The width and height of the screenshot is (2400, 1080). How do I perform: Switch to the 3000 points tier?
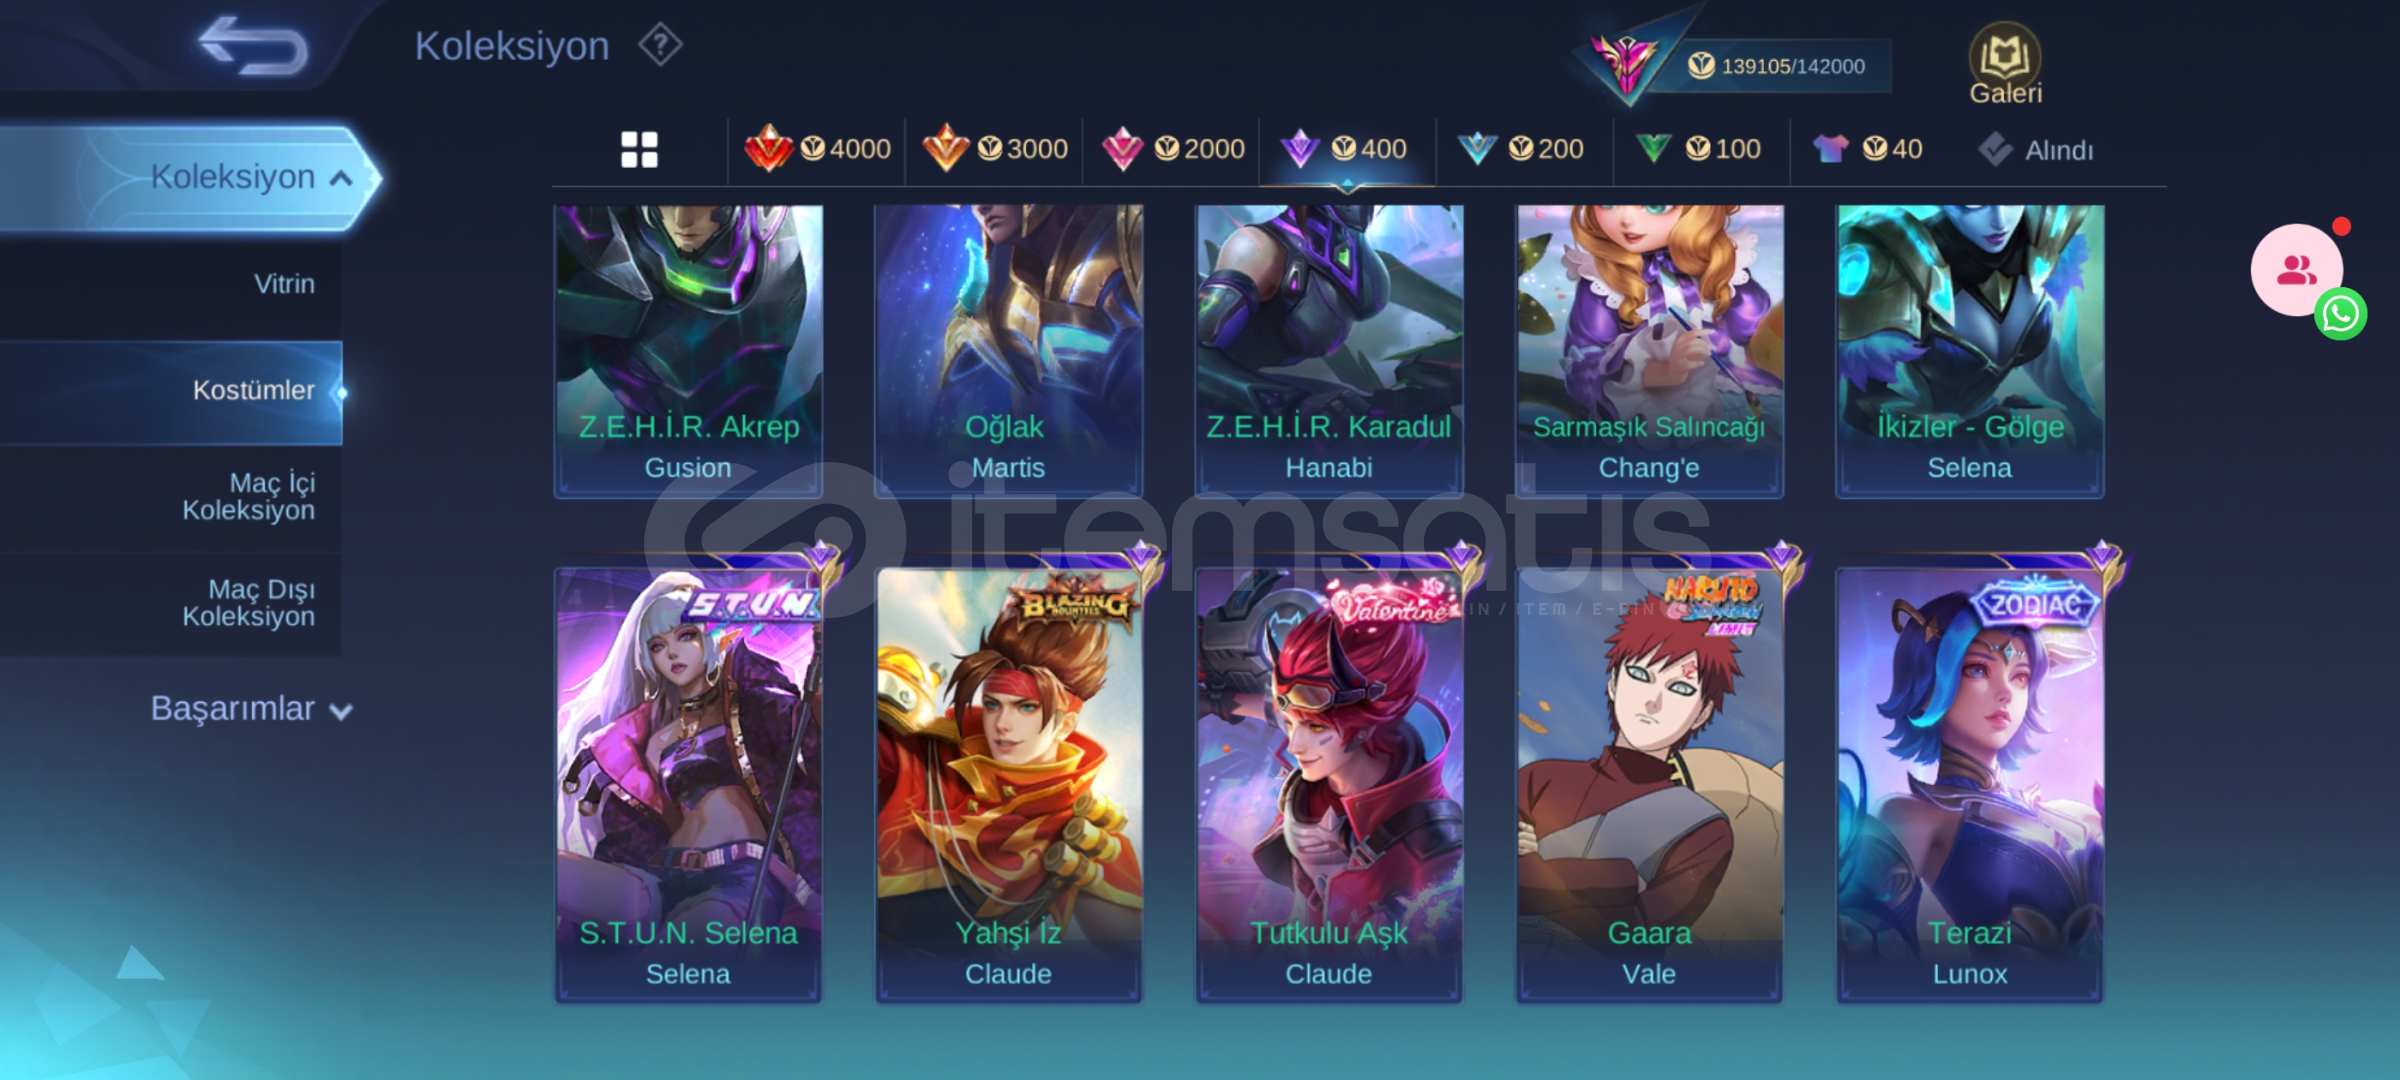(995, 149)
